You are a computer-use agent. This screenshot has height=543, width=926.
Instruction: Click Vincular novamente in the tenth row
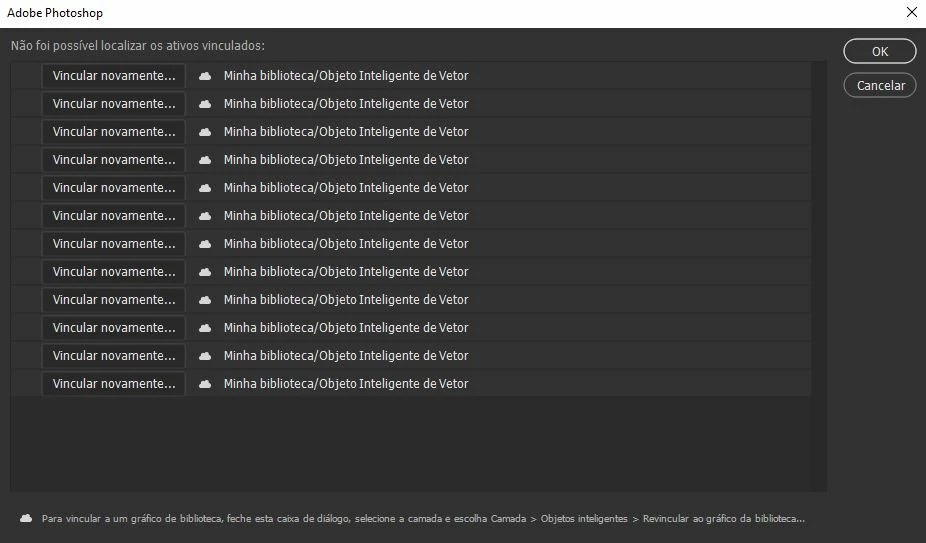pos(113,327)
